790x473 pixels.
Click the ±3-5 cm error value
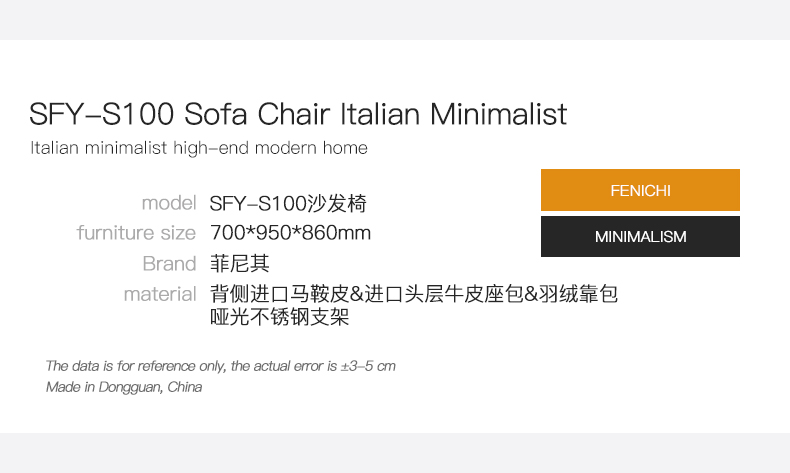(x=368, y=366)
